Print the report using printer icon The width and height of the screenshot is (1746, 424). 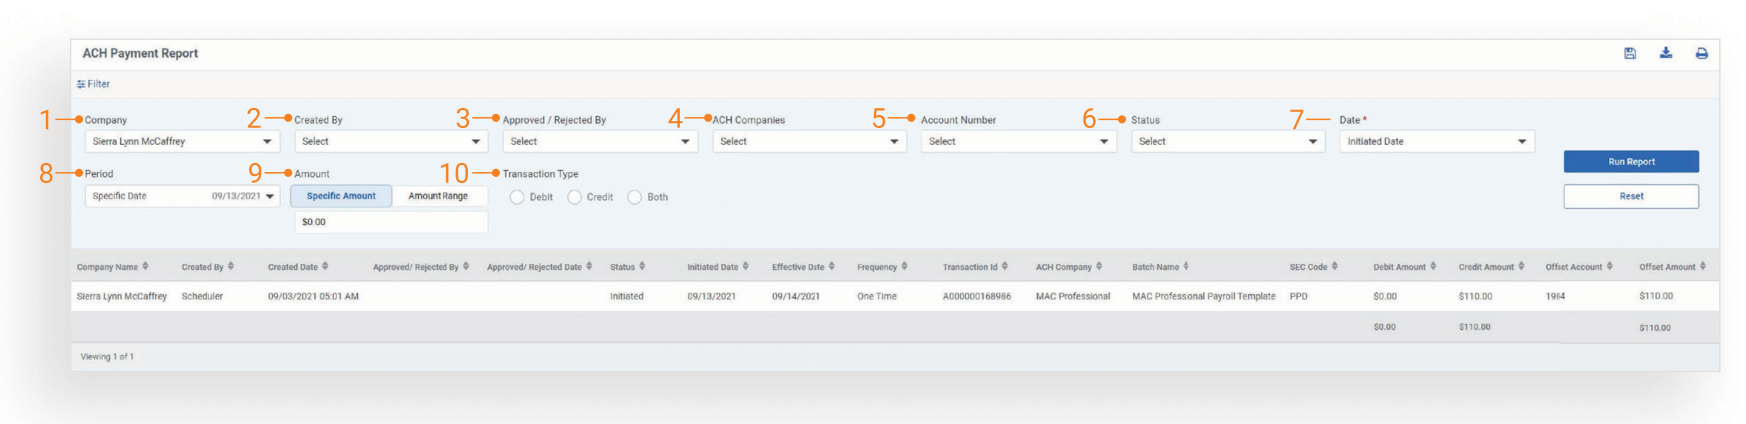tap(1701, 54)
